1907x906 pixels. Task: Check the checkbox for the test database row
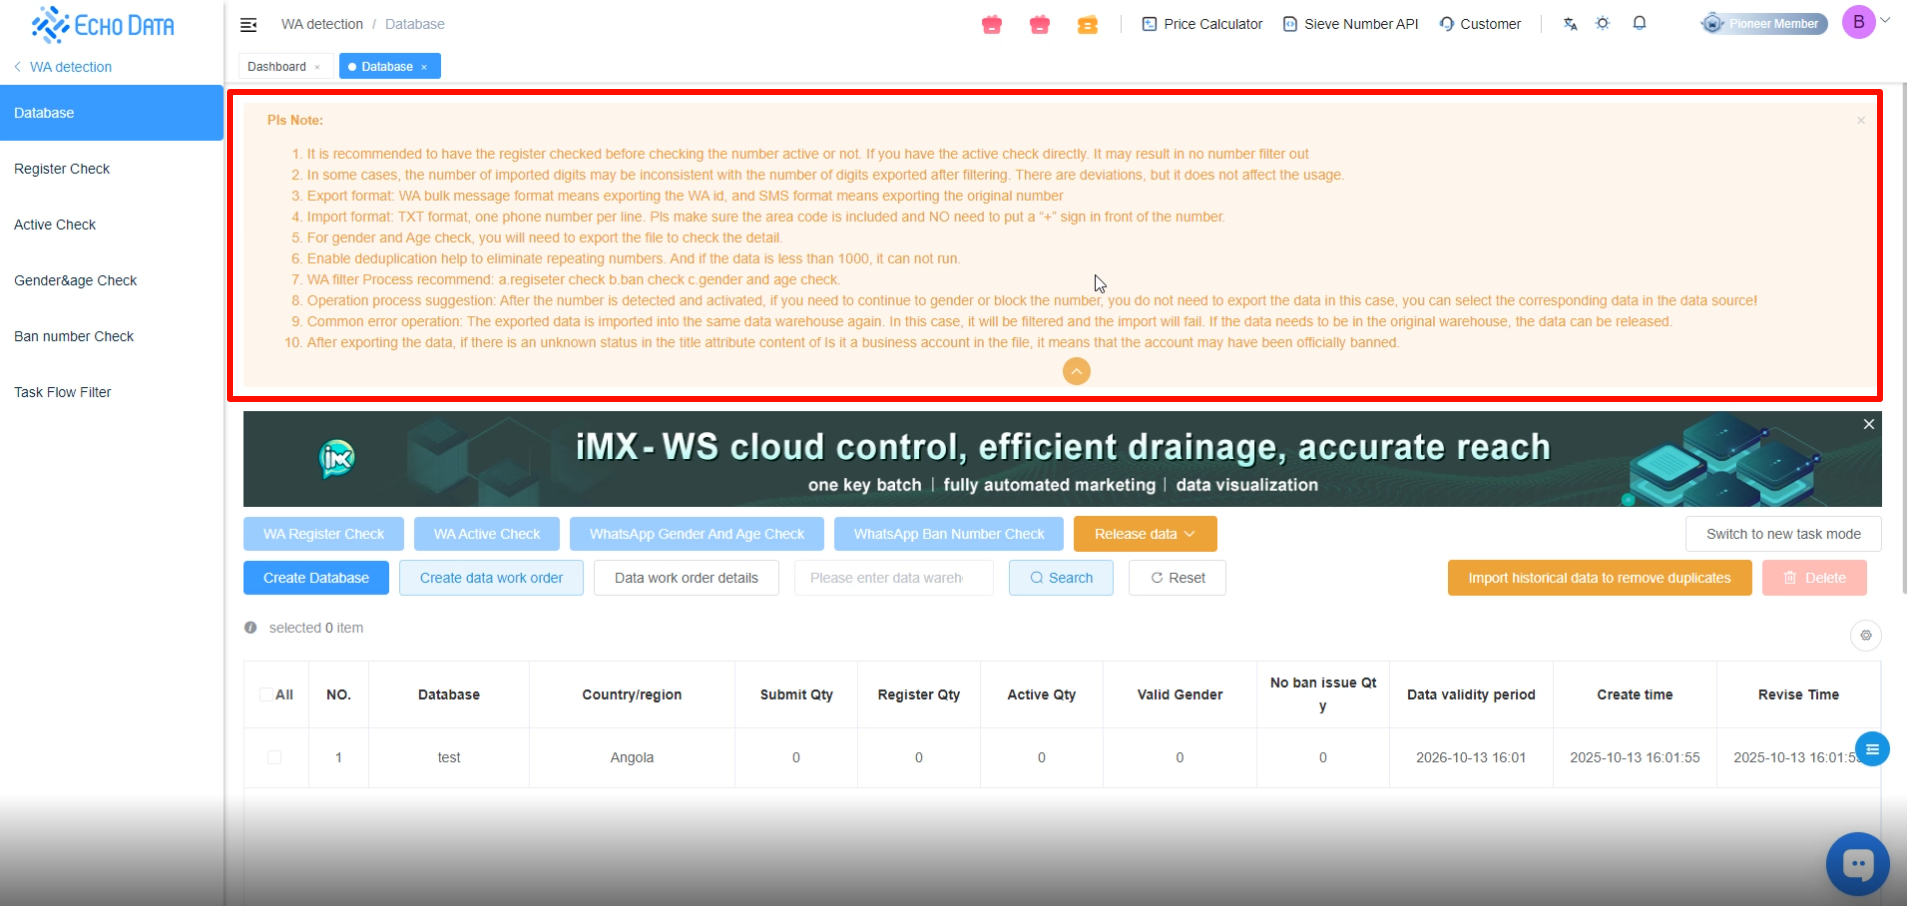(274, 757)
